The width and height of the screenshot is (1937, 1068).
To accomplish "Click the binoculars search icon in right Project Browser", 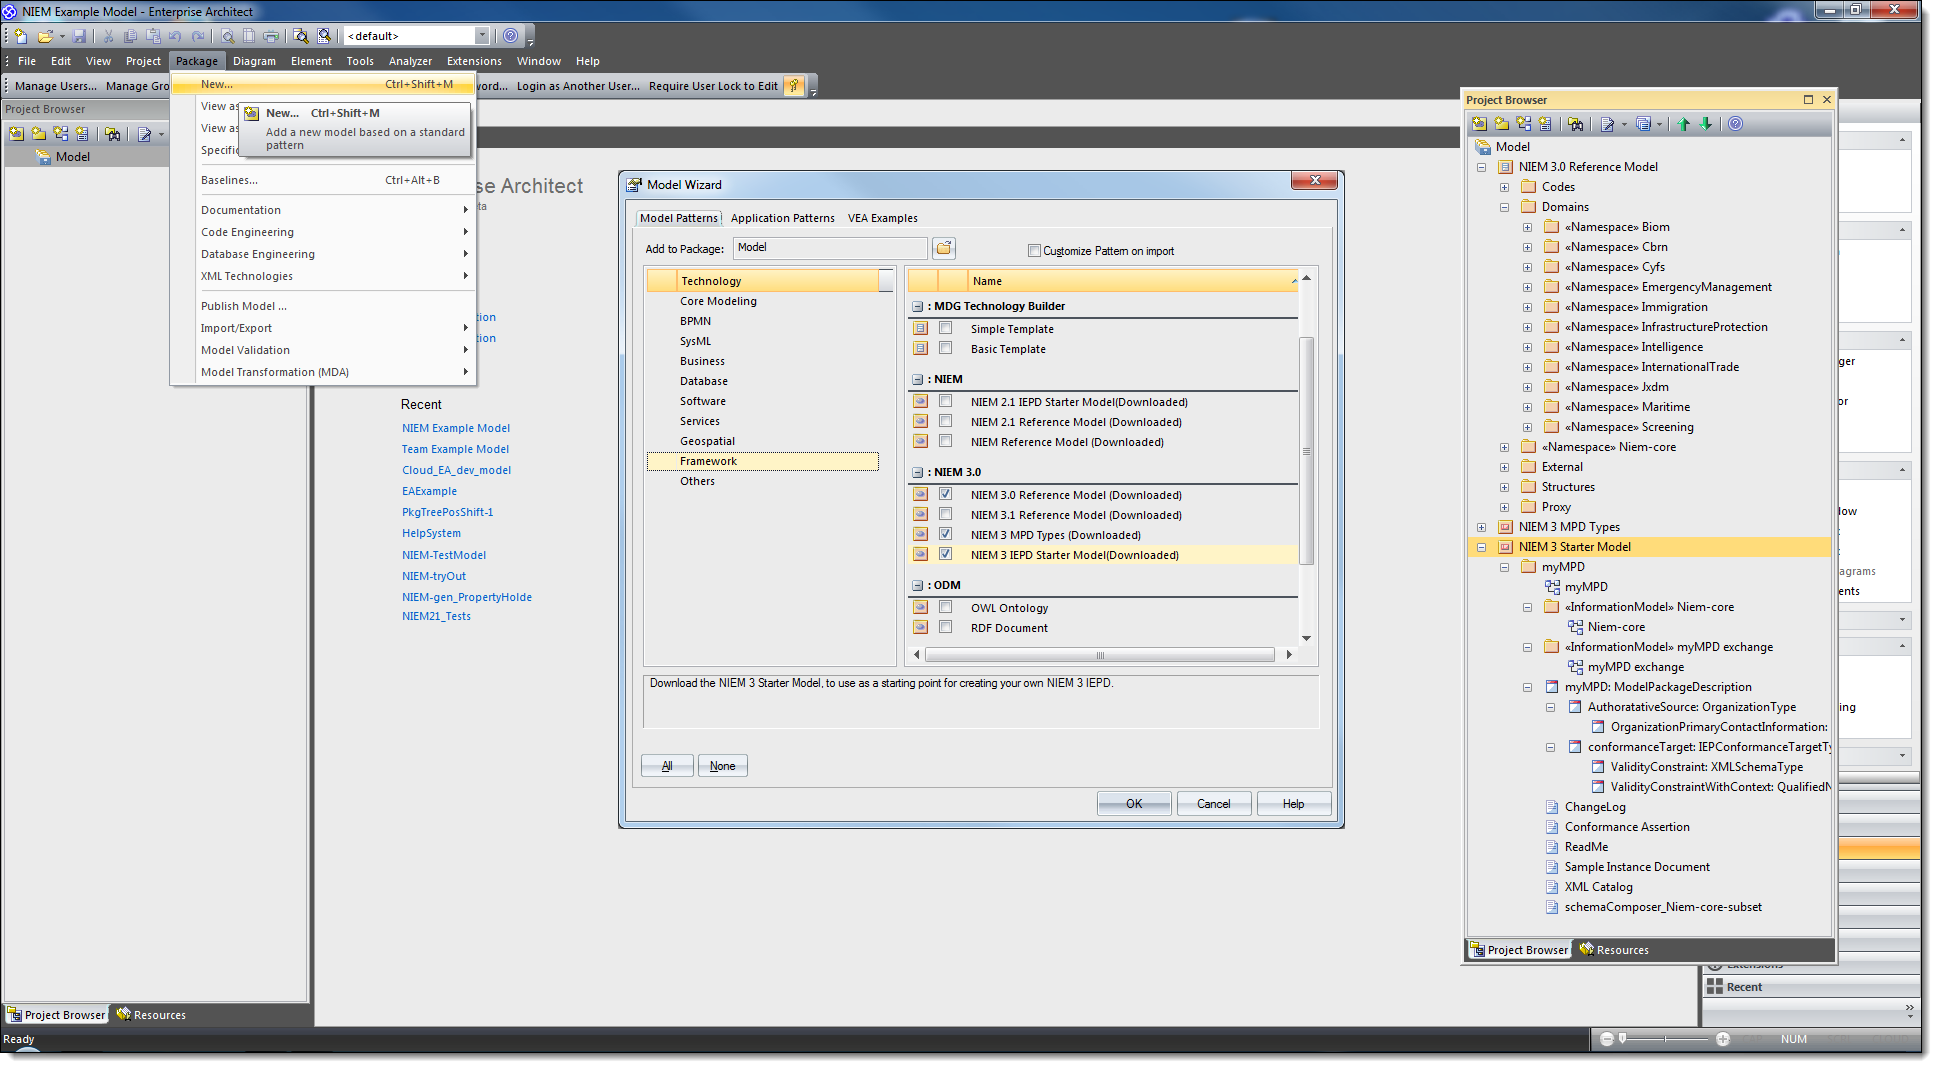I will (x=1576, y=124).
